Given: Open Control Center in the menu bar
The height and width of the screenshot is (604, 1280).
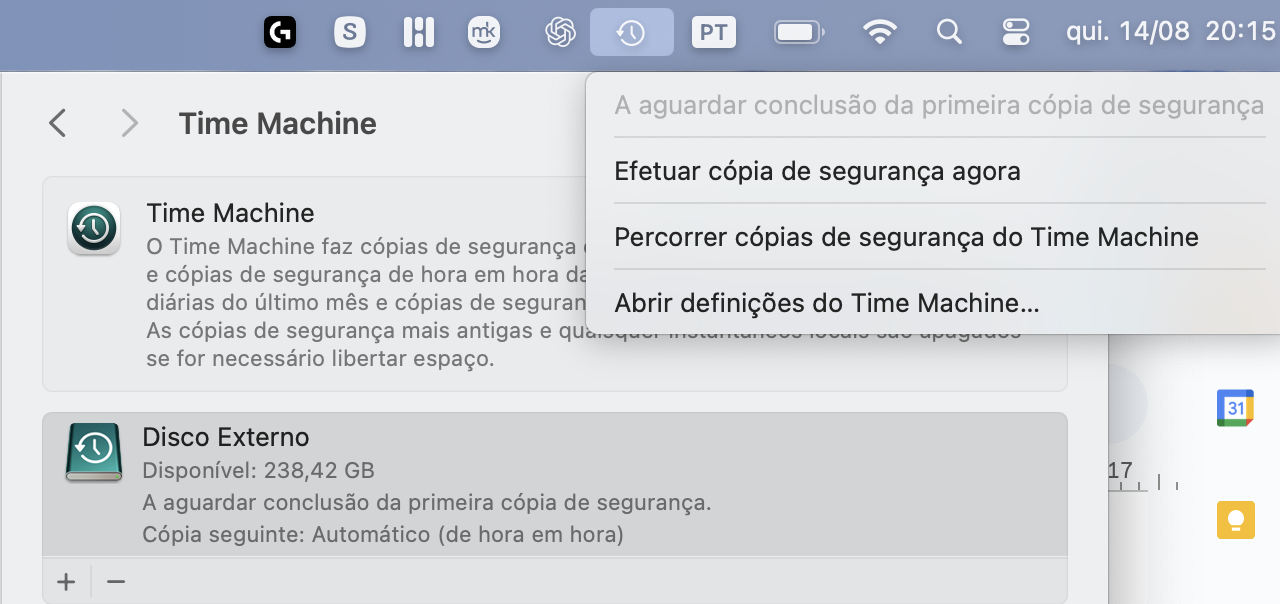Looking at the screenshot, I should point(1015,32).
